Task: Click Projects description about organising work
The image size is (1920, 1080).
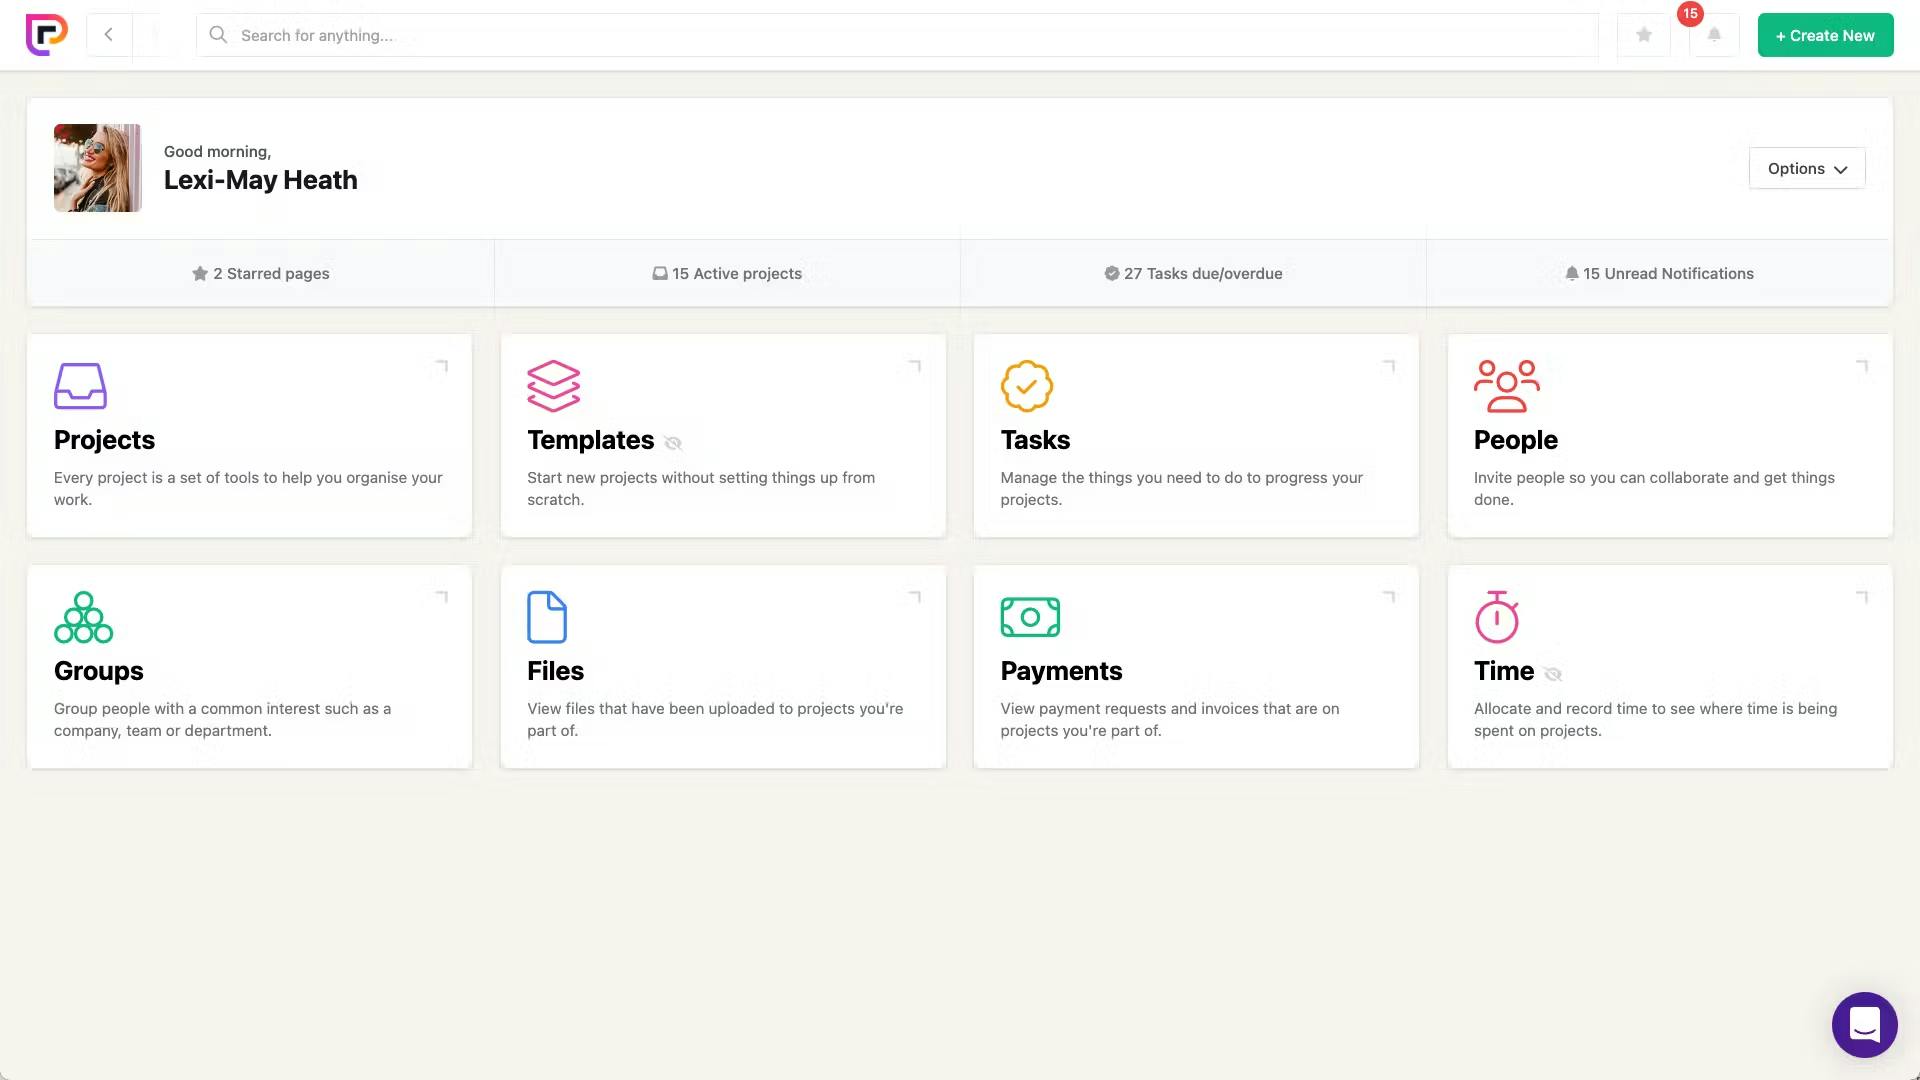Action: click(248, 489)
